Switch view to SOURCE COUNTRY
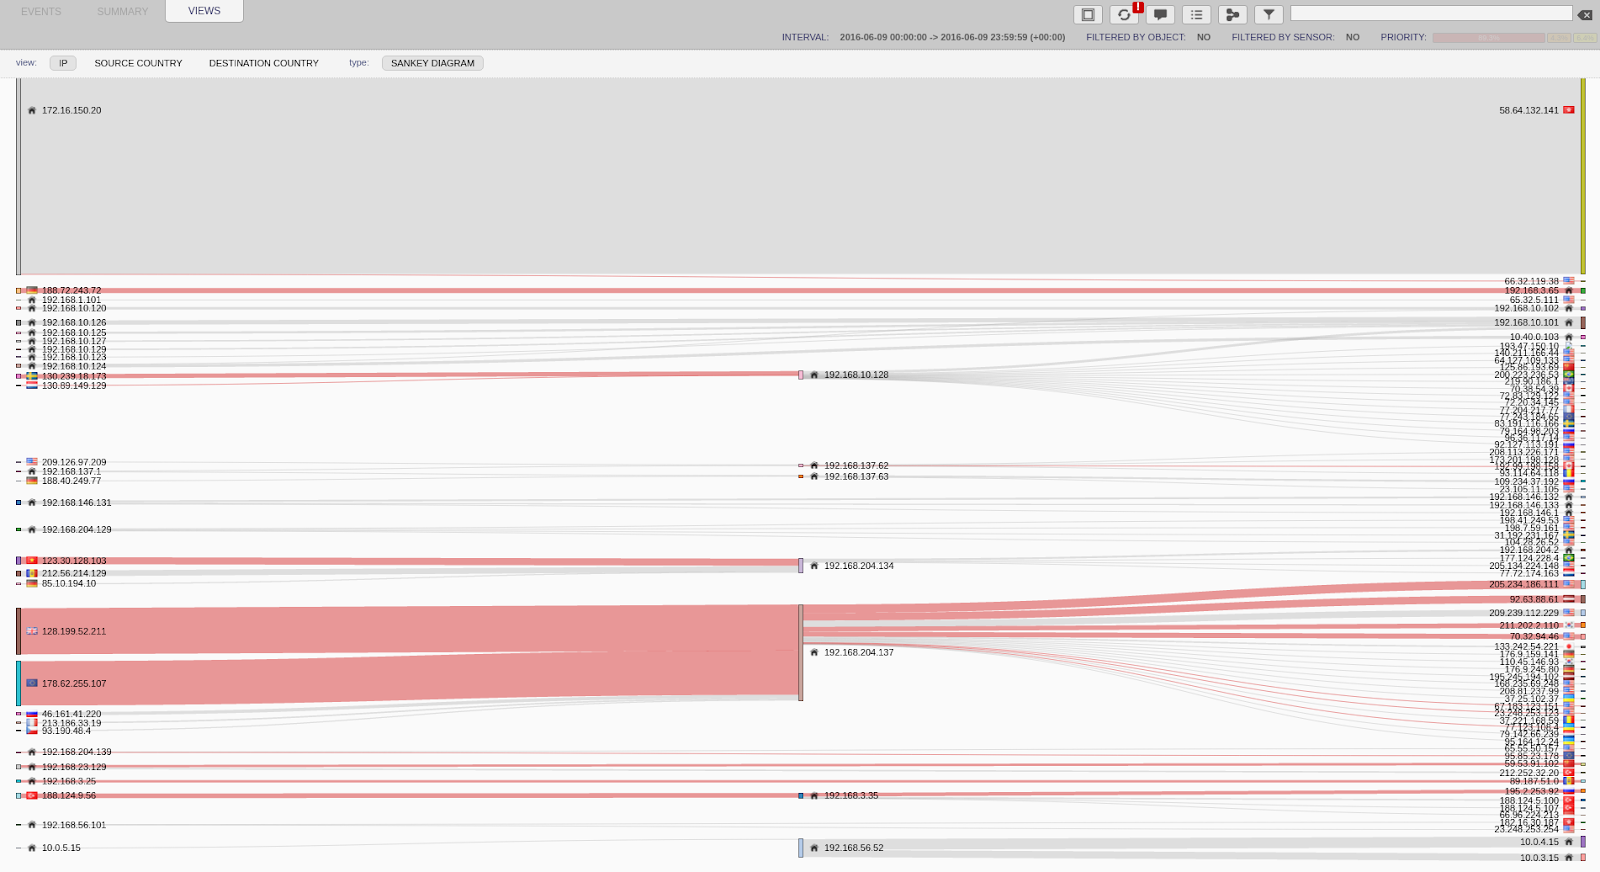 138,63
